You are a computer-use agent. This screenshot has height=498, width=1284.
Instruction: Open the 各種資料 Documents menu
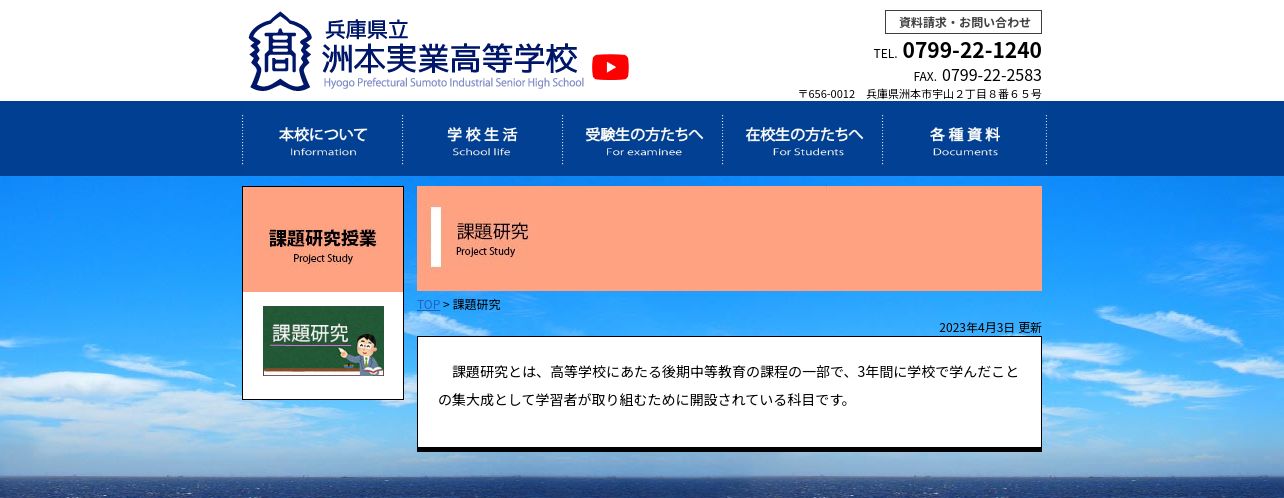964,140
